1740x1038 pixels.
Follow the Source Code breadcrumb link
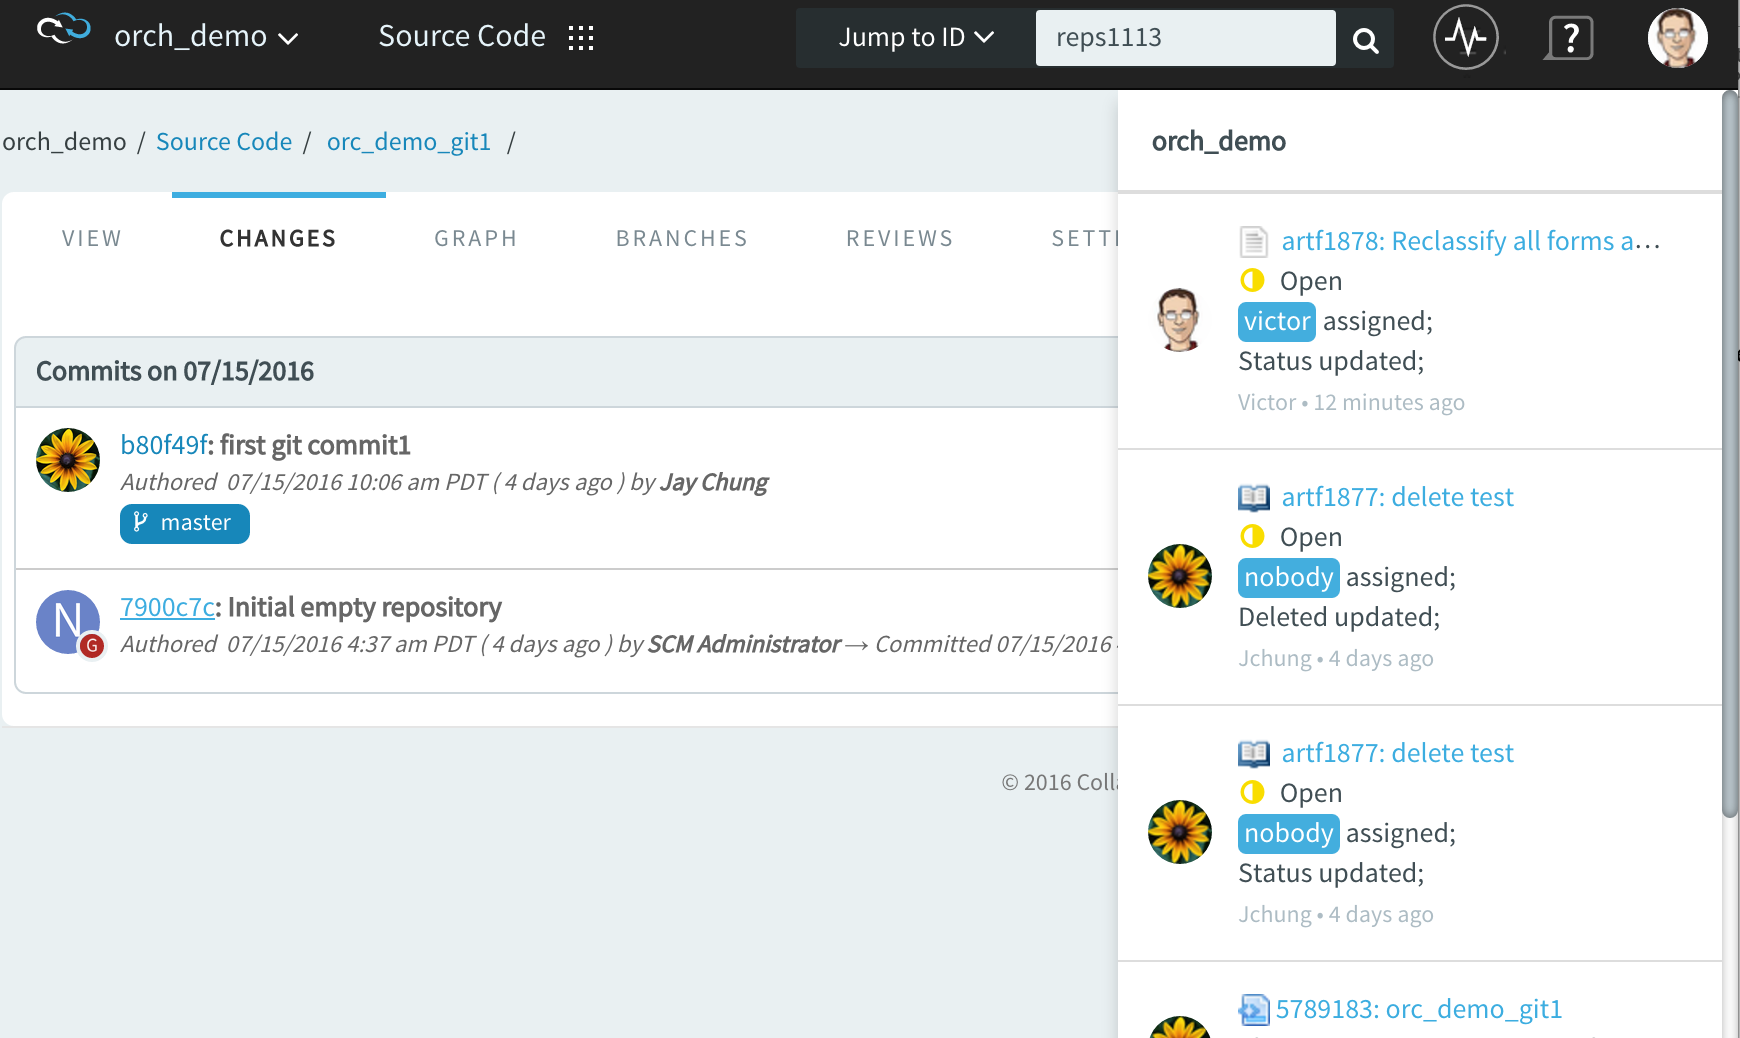click(224, 142)
